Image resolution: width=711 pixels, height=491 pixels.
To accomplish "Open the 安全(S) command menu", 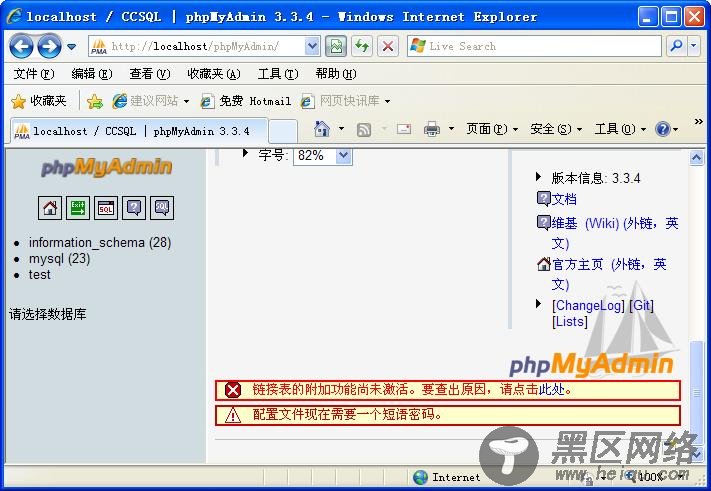I will (556, 129).
